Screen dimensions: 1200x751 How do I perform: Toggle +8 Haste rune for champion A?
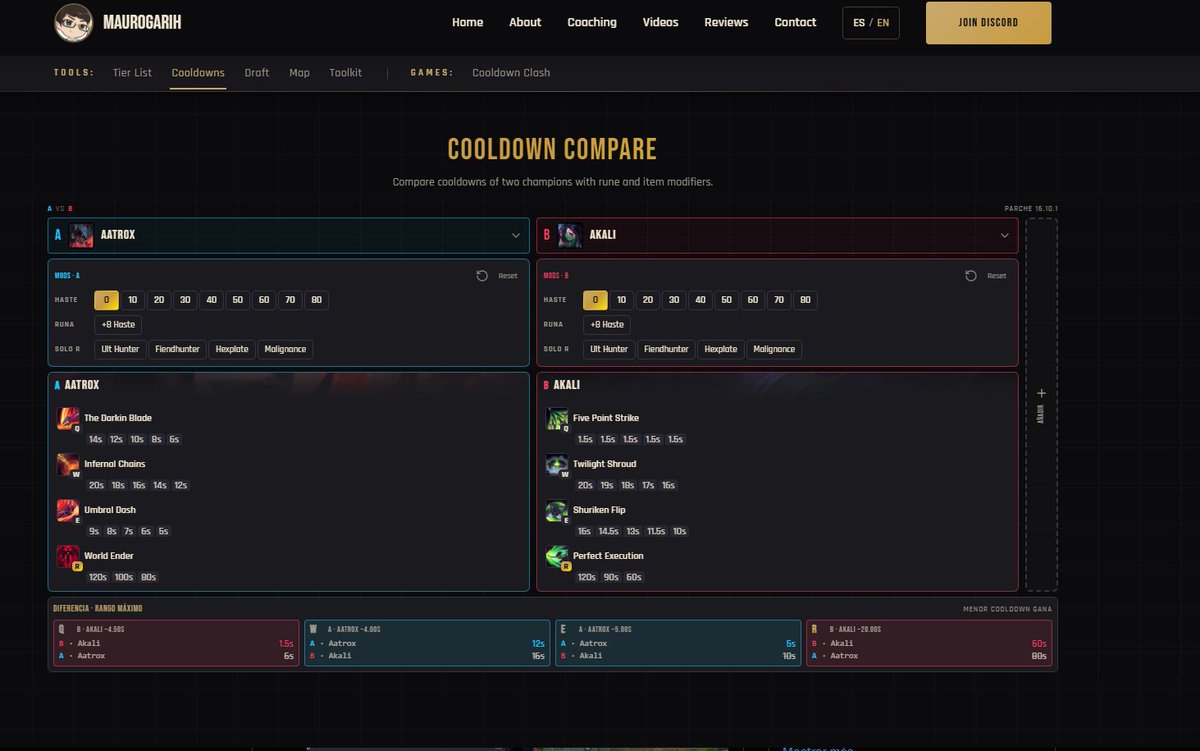pyautogui.click(x=117, y=325)
